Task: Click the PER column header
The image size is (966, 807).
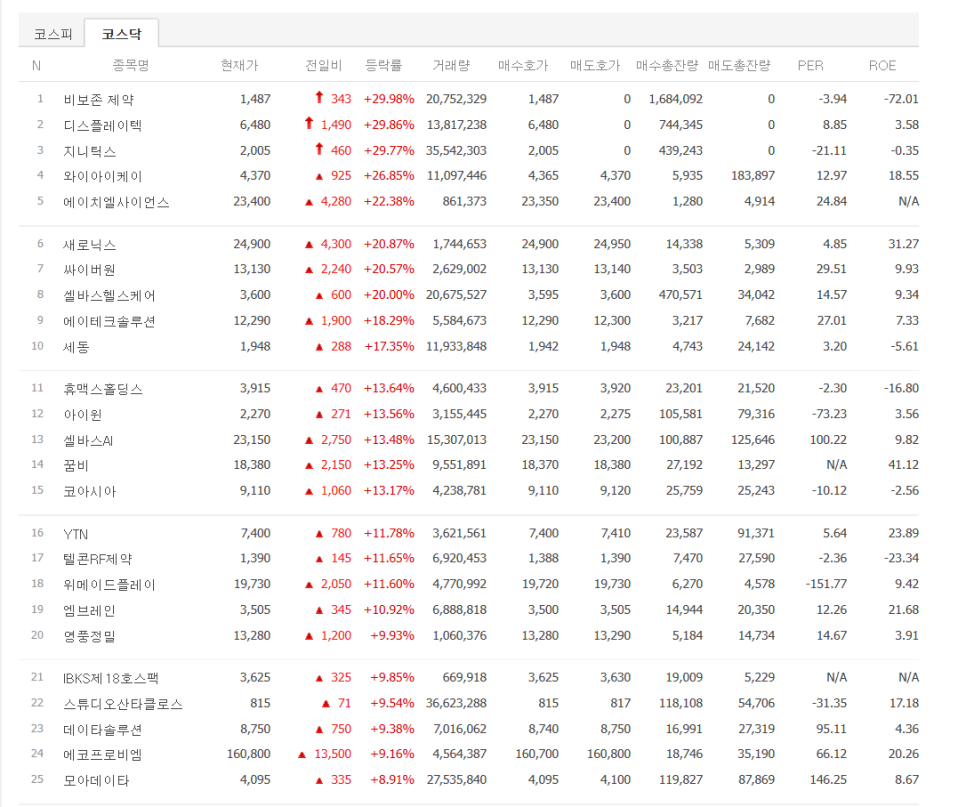Action: coord(811,65)
